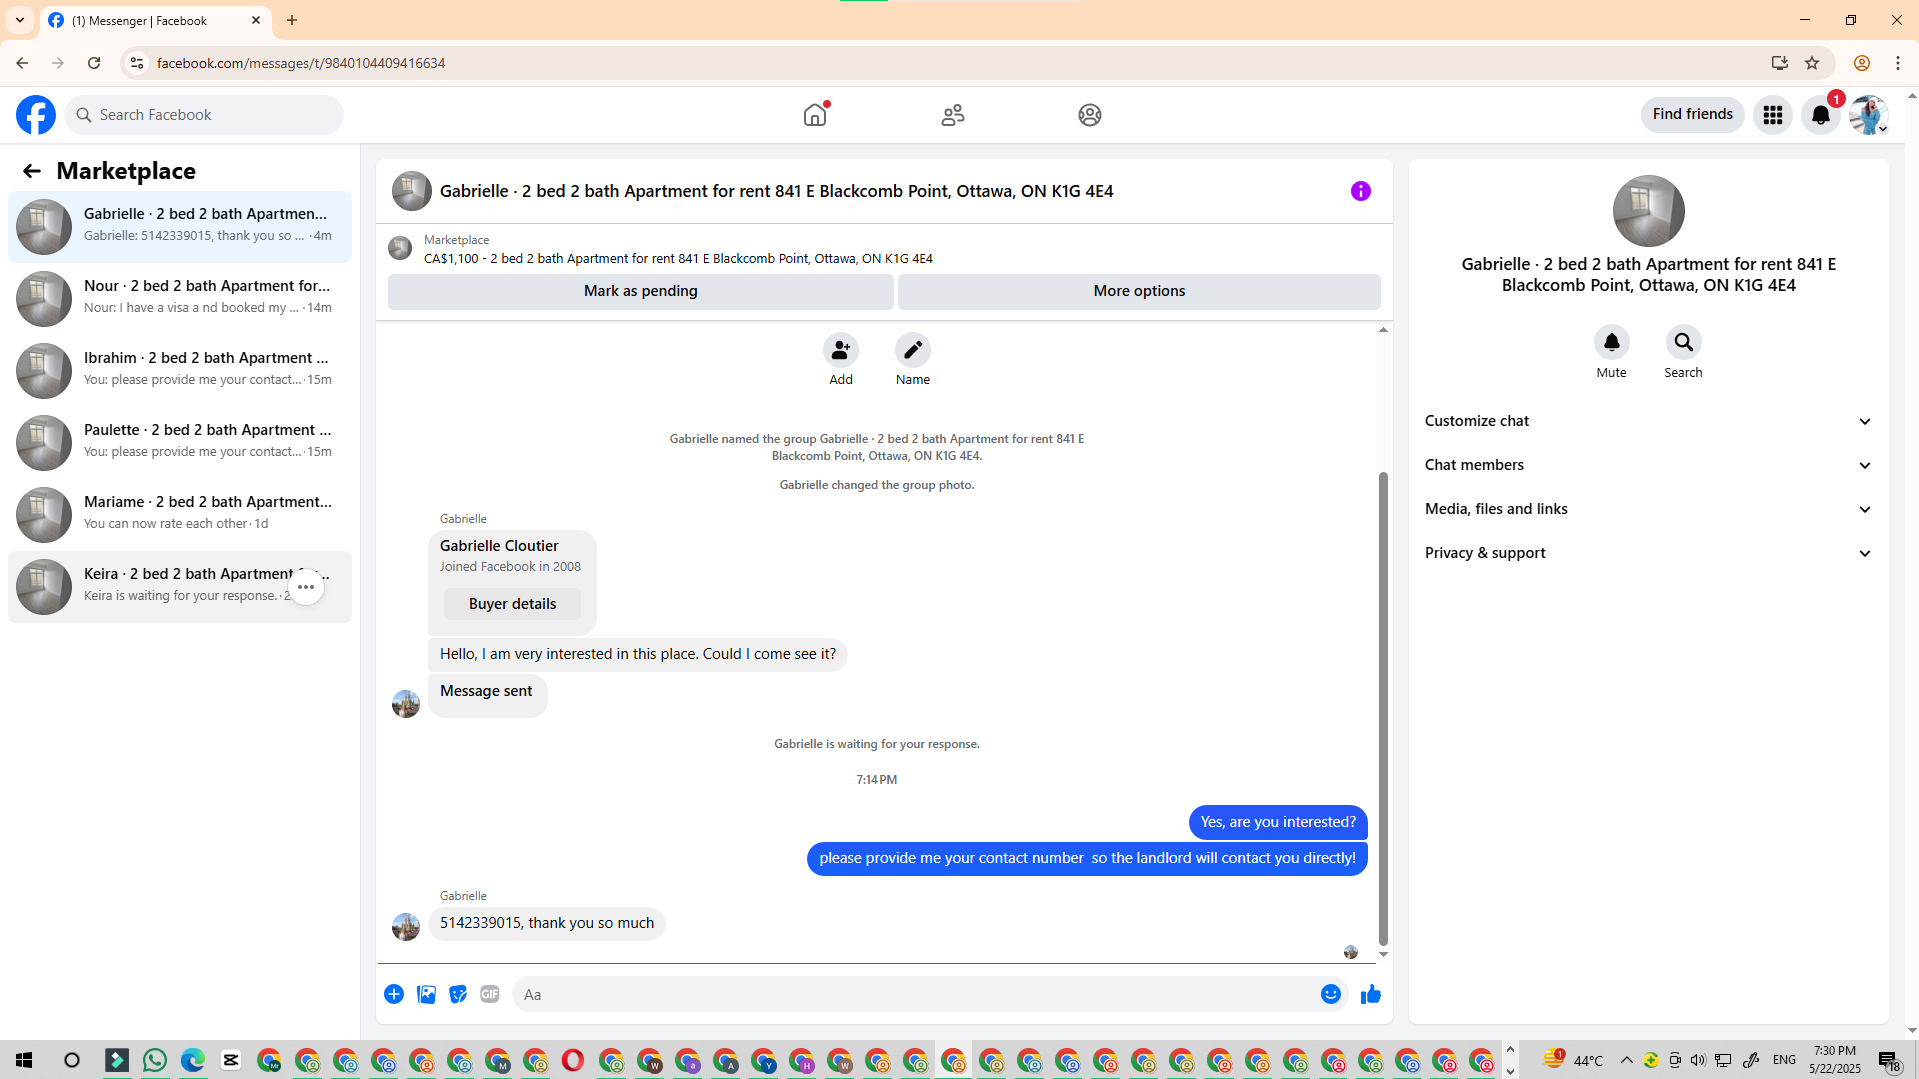
Task: Choose a GIF in composer
Action: point(490,994)
